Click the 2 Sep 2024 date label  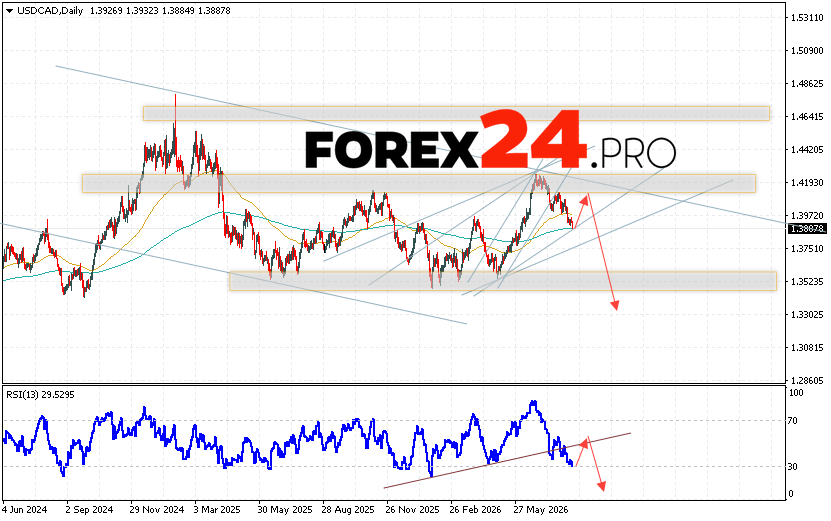(x=89, y=510)
